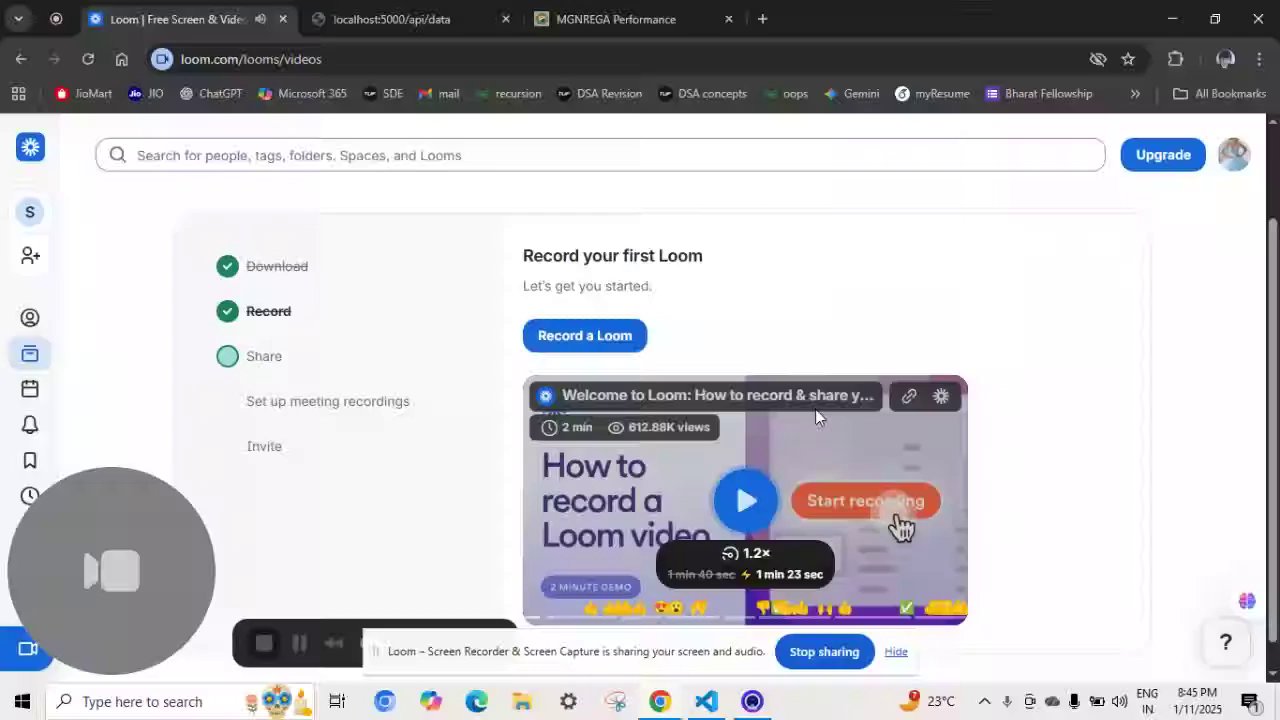Mute the Loom tab via speaker icon
The width and height of the screenshot is (1280, 720).
pos(260,19)
